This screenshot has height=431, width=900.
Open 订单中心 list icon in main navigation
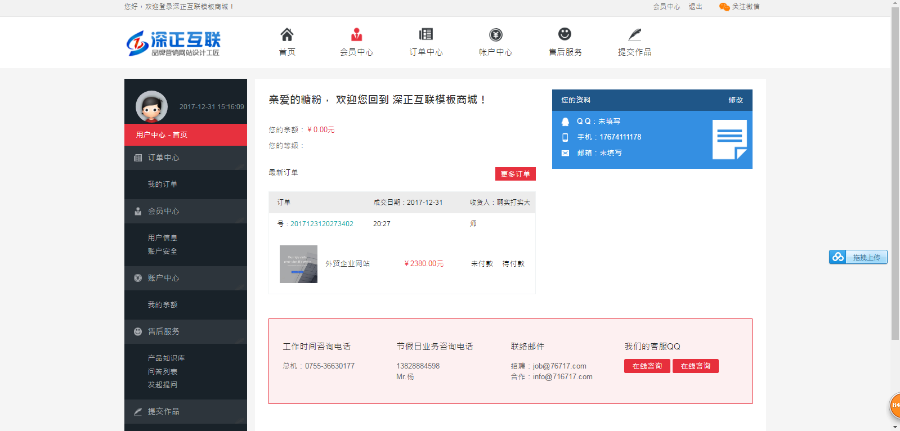(x=426, y=34)
